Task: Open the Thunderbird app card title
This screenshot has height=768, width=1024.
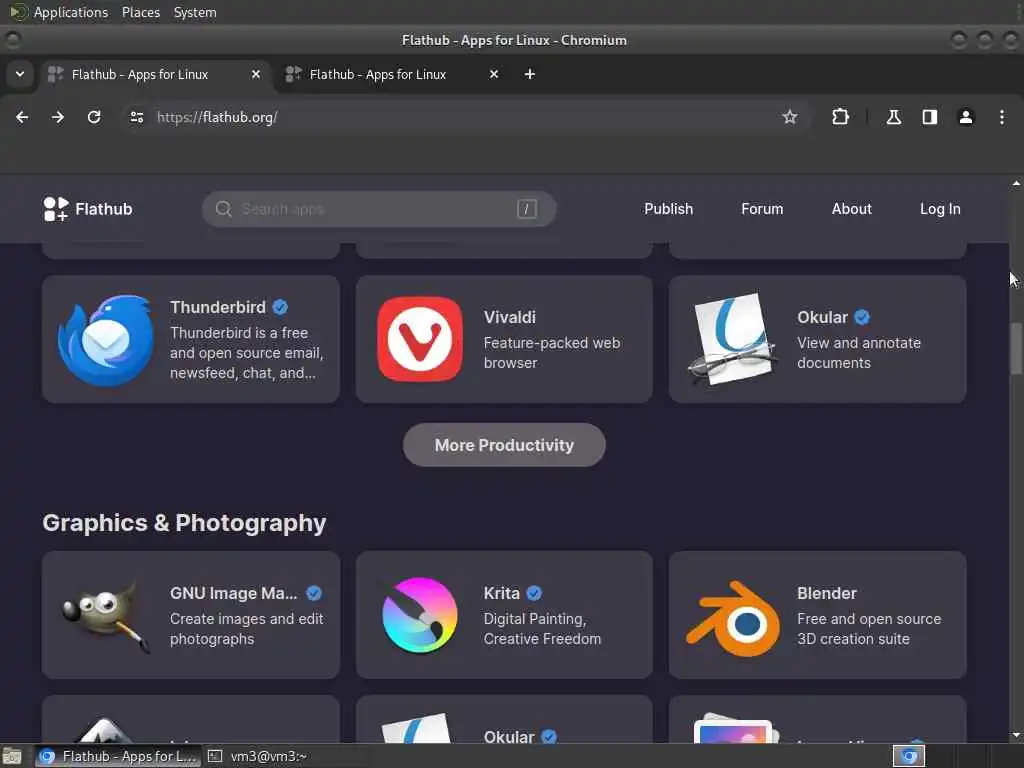Action: (x=217, y=307)
